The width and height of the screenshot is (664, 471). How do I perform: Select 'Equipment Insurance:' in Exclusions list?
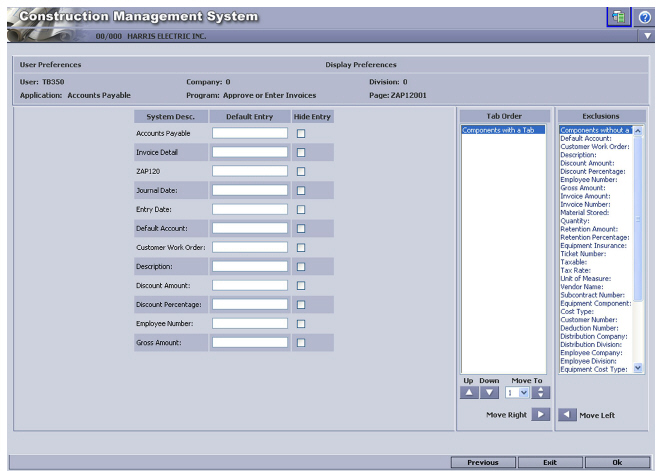[x=594, y=246]
